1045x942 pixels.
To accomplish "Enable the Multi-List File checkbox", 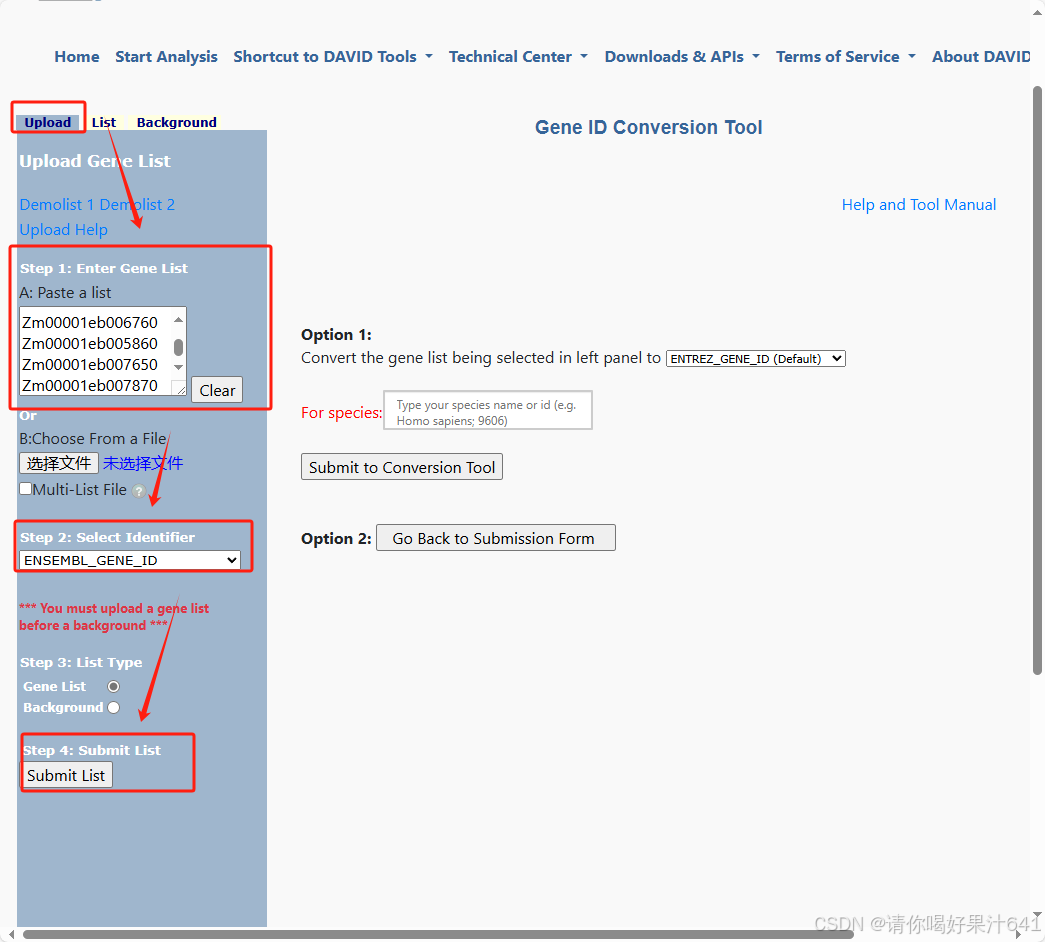I will coord(25,489).
